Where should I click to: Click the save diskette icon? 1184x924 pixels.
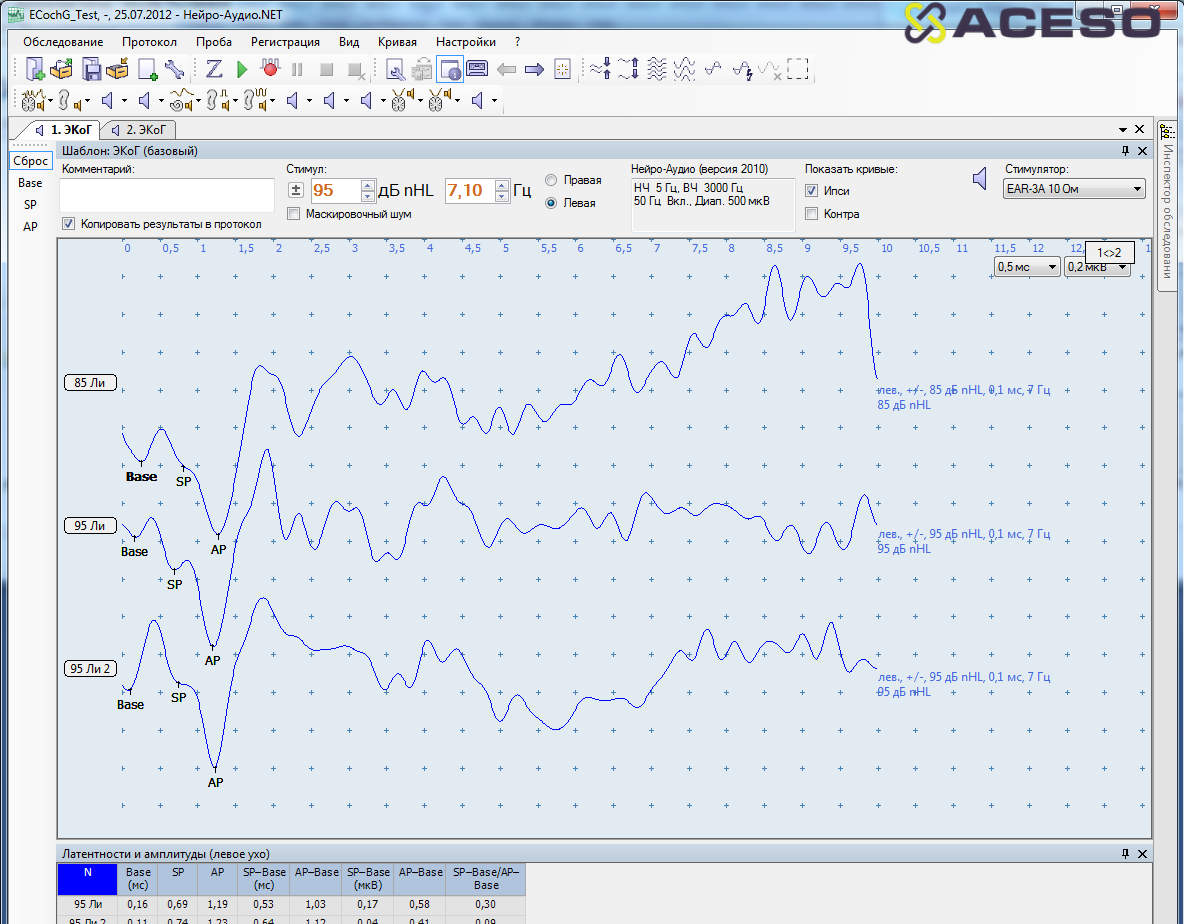click(x=91, y=69)
